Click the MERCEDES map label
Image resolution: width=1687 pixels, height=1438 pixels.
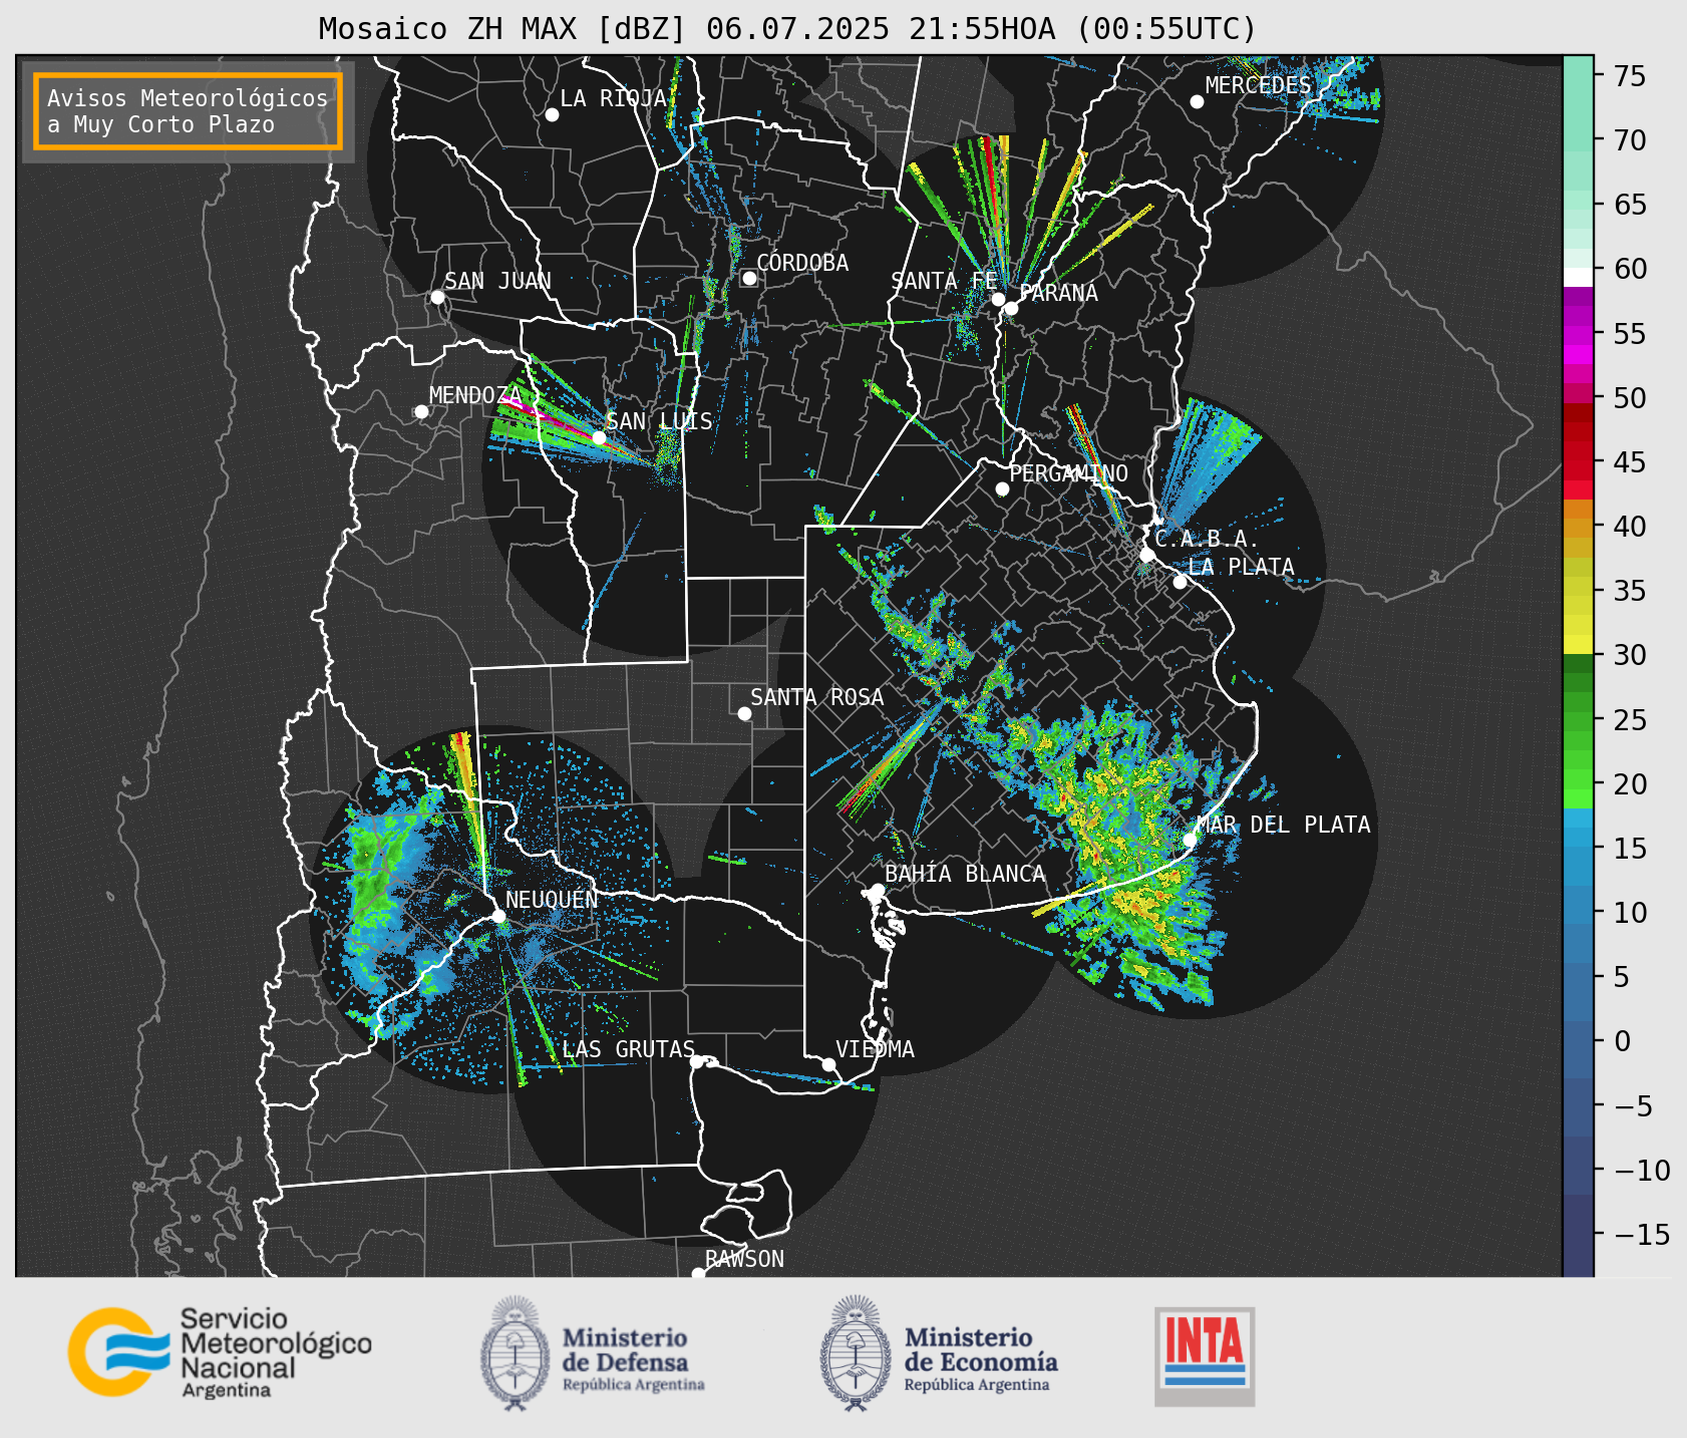pyautogui.click(x=1258, y=85)
